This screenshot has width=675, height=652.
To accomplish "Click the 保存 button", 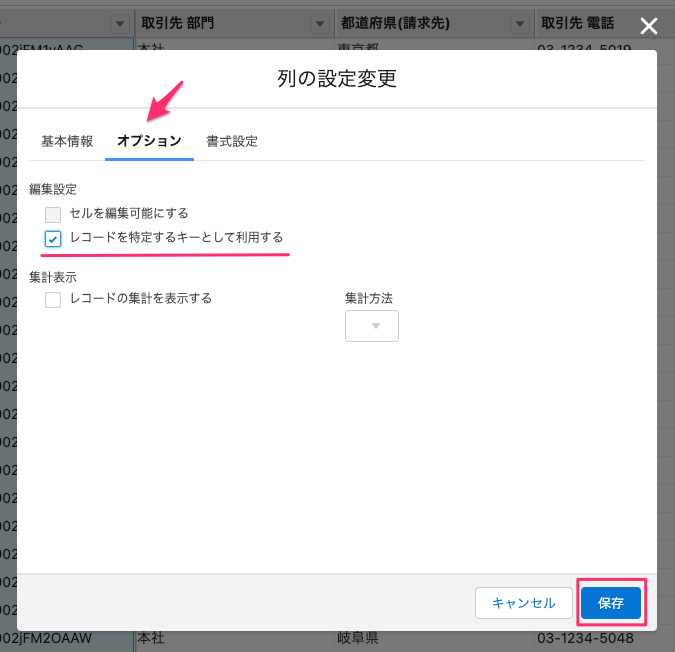I will (x=611, y=603).
